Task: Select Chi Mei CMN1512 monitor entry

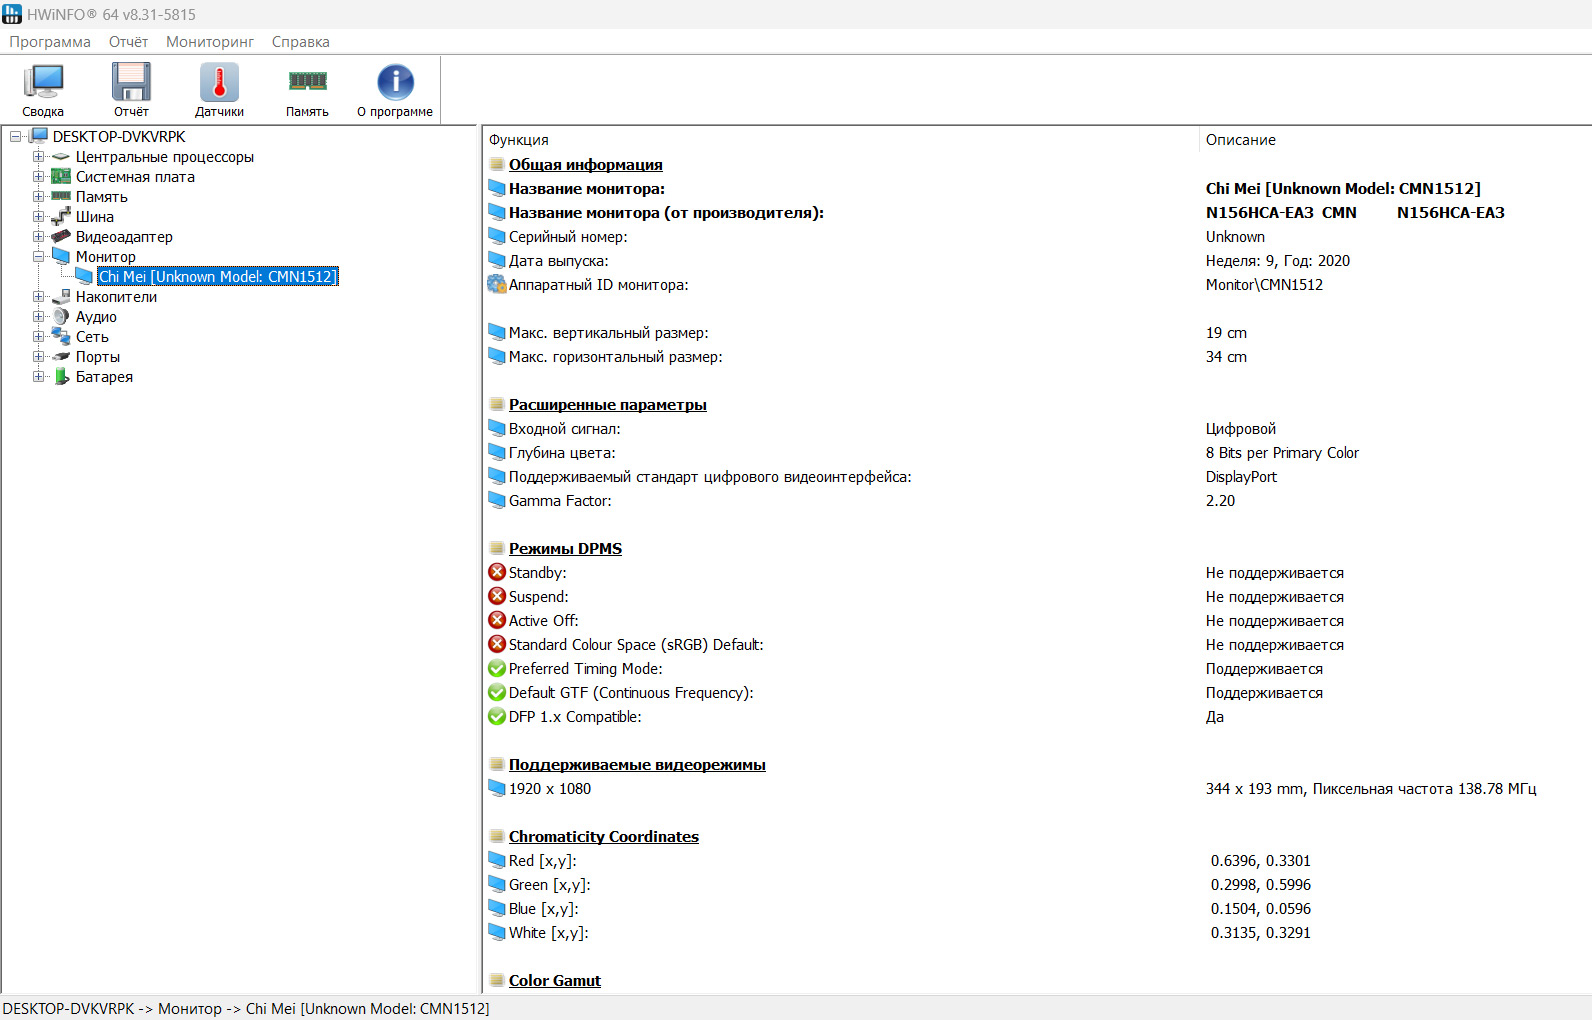Action: coord(217,277)
